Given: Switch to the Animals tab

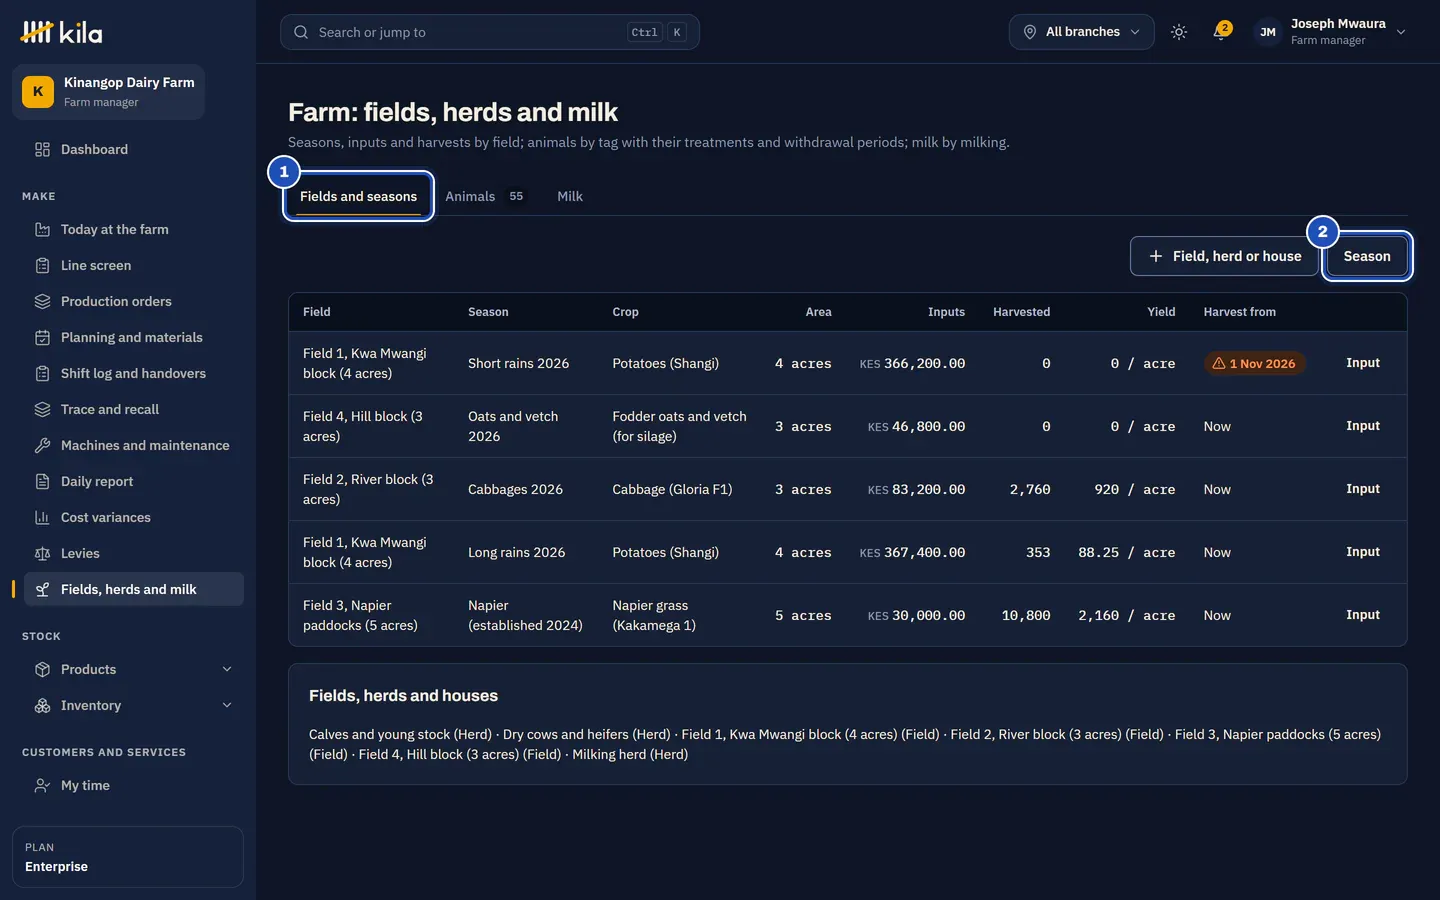Looking at the screenshot, I should tap(484, 197).
